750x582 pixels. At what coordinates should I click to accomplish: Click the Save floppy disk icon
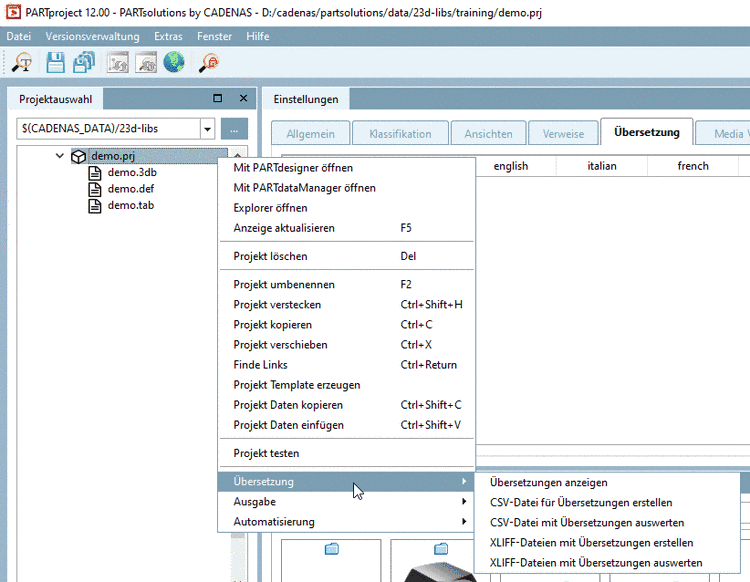coord(55,63)
